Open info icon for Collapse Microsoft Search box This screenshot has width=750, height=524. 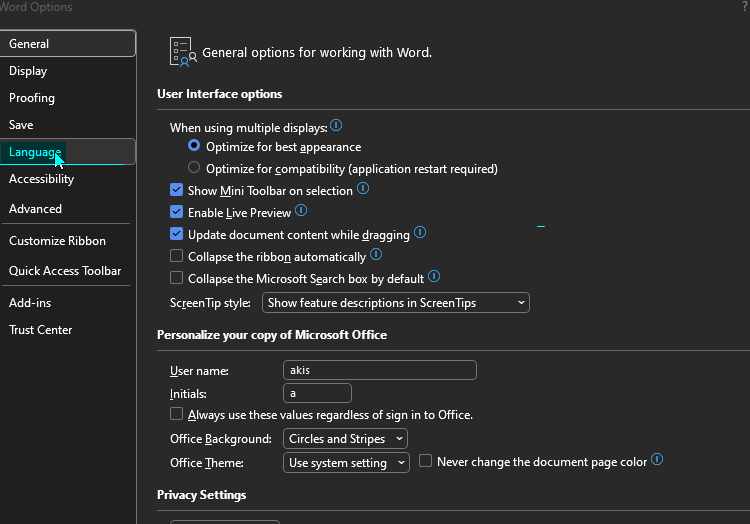(434, 276)
